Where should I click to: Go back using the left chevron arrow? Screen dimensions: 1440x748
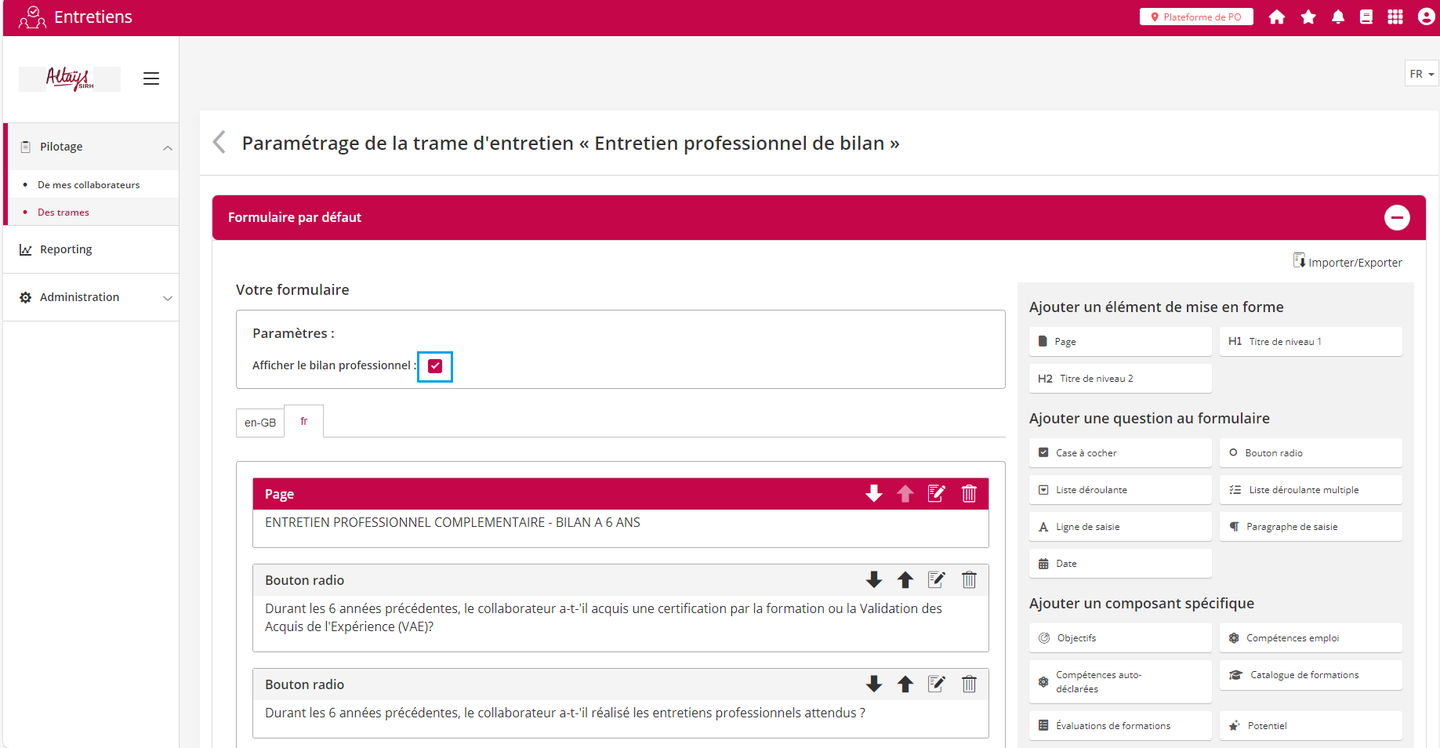click(x=220, y=143)
